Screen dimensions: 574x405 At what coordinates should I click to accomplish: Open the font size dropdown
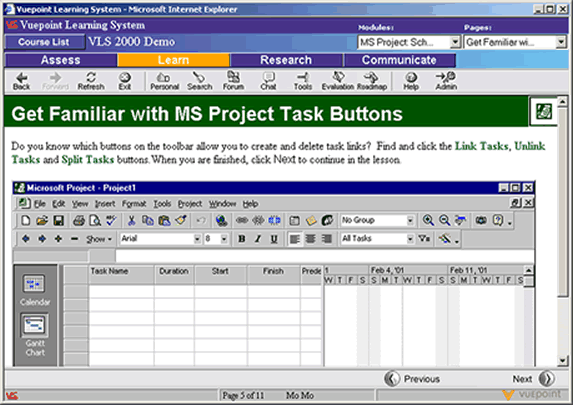pos(224,239)
